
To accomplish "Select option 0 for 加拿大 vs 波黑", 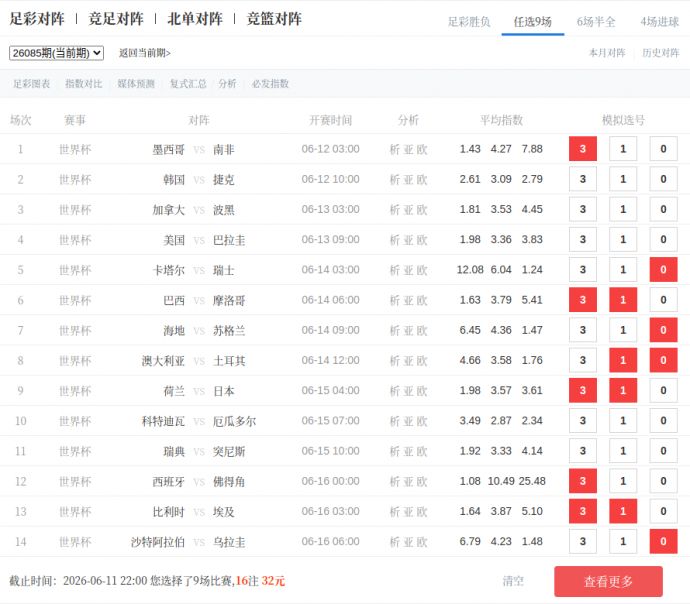I will click(663, 209).
